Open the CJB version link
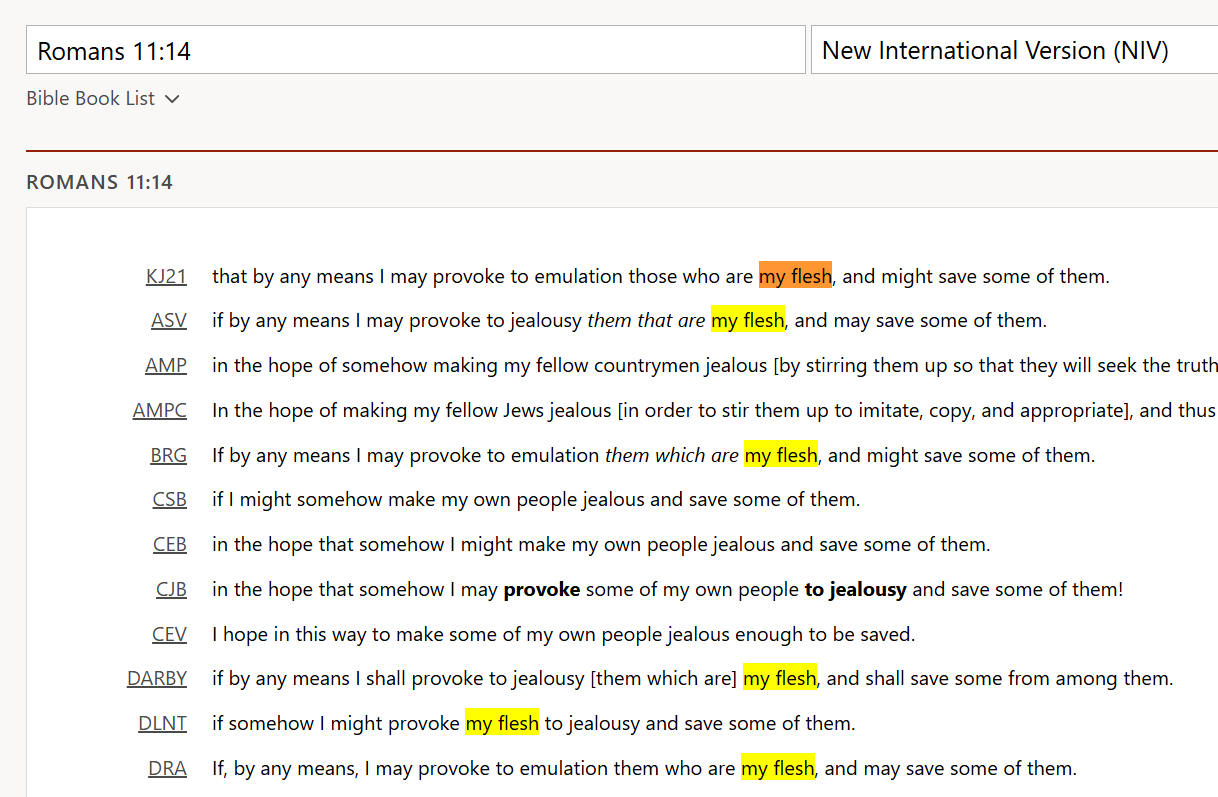Screen dimensions: 1218x797 tap(171, 589)
